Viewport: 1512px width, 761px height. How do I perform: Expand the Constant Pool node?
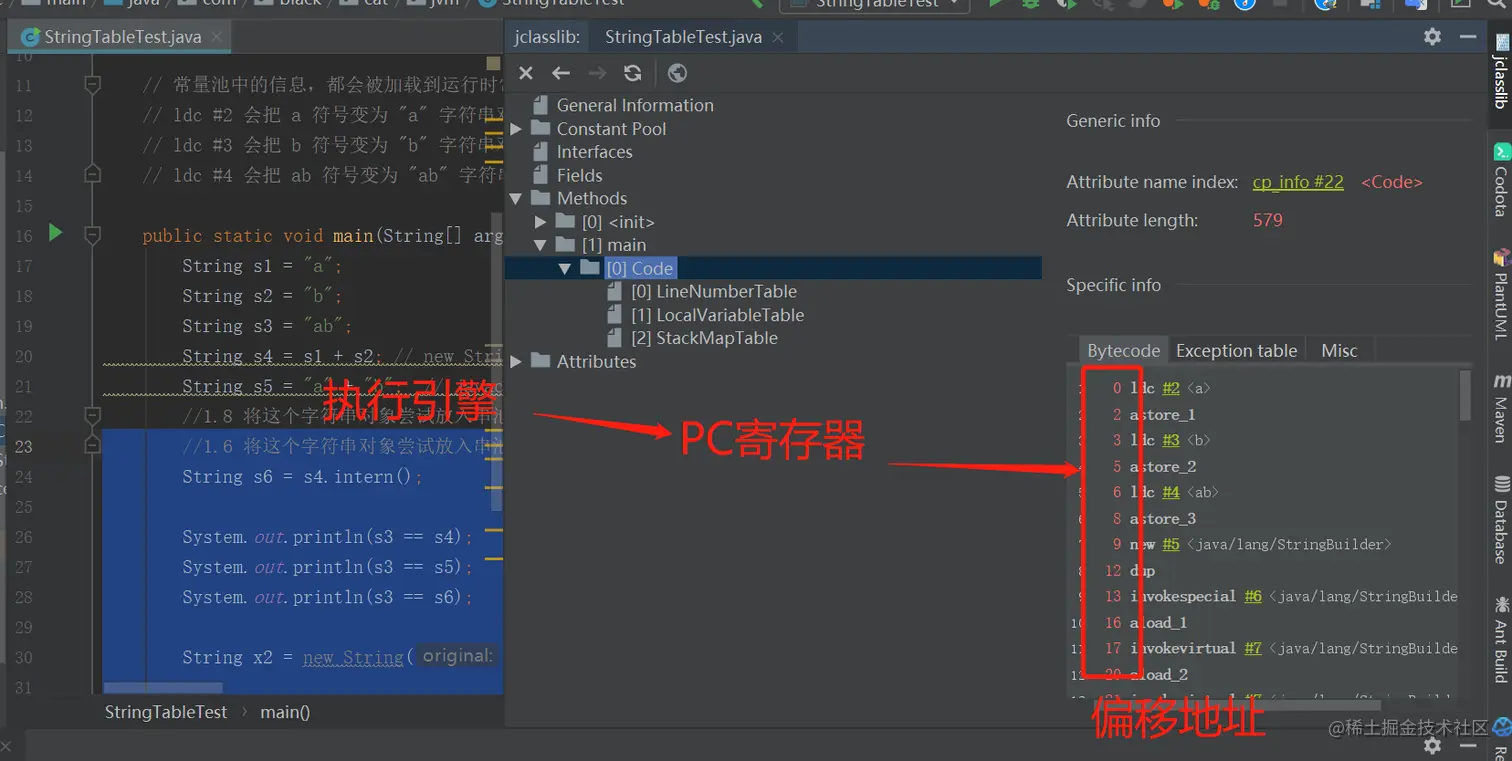(x=516, y=129)
